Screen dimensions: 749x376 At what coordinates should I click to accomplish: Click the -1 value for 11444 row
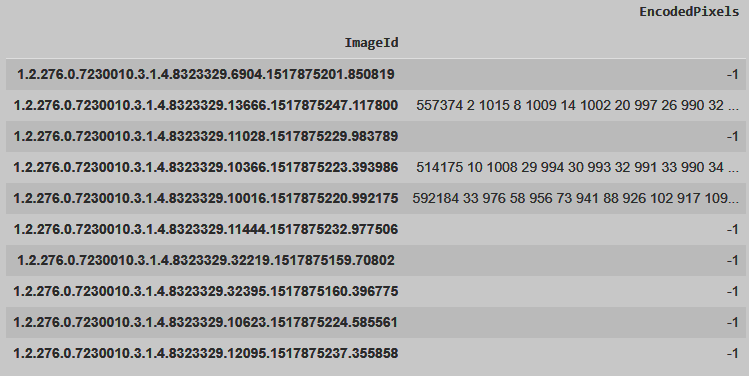point(733,229)
